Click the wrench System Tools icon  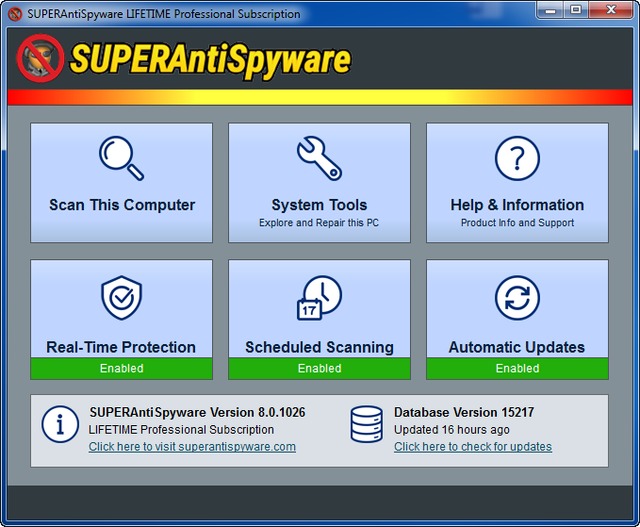tap(319, 159)
